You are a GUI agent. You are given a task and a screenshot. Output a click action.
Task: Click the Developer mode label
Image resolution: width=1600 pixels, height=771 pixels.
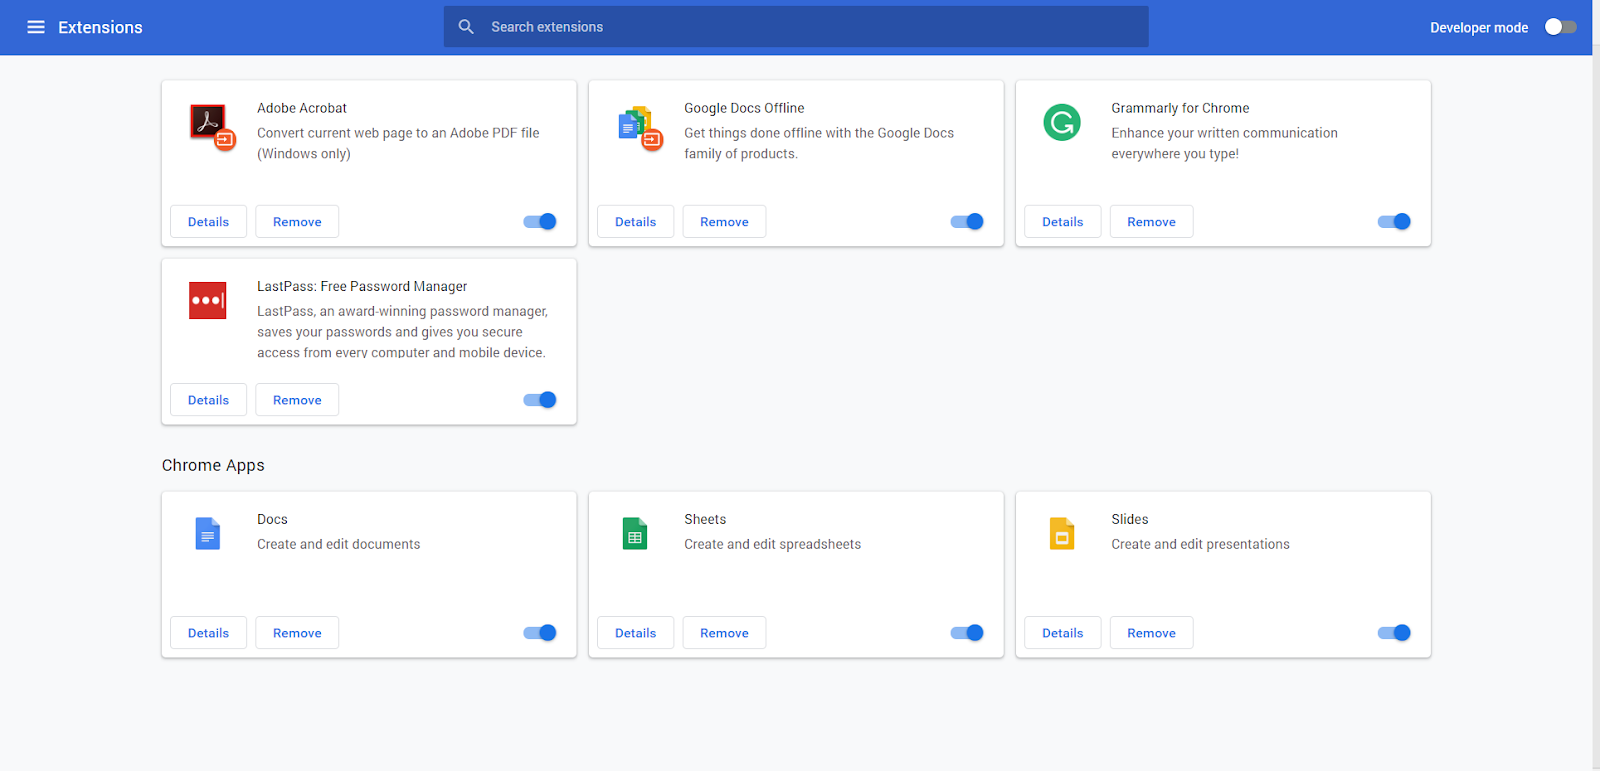[1479, 27]
